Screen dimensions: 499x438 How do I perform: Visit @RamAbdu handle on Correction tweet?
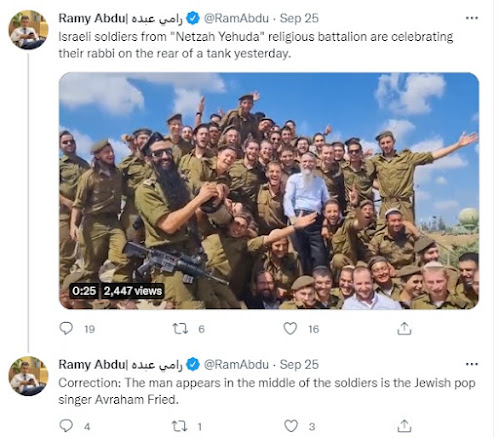click(x=236, y=364)
